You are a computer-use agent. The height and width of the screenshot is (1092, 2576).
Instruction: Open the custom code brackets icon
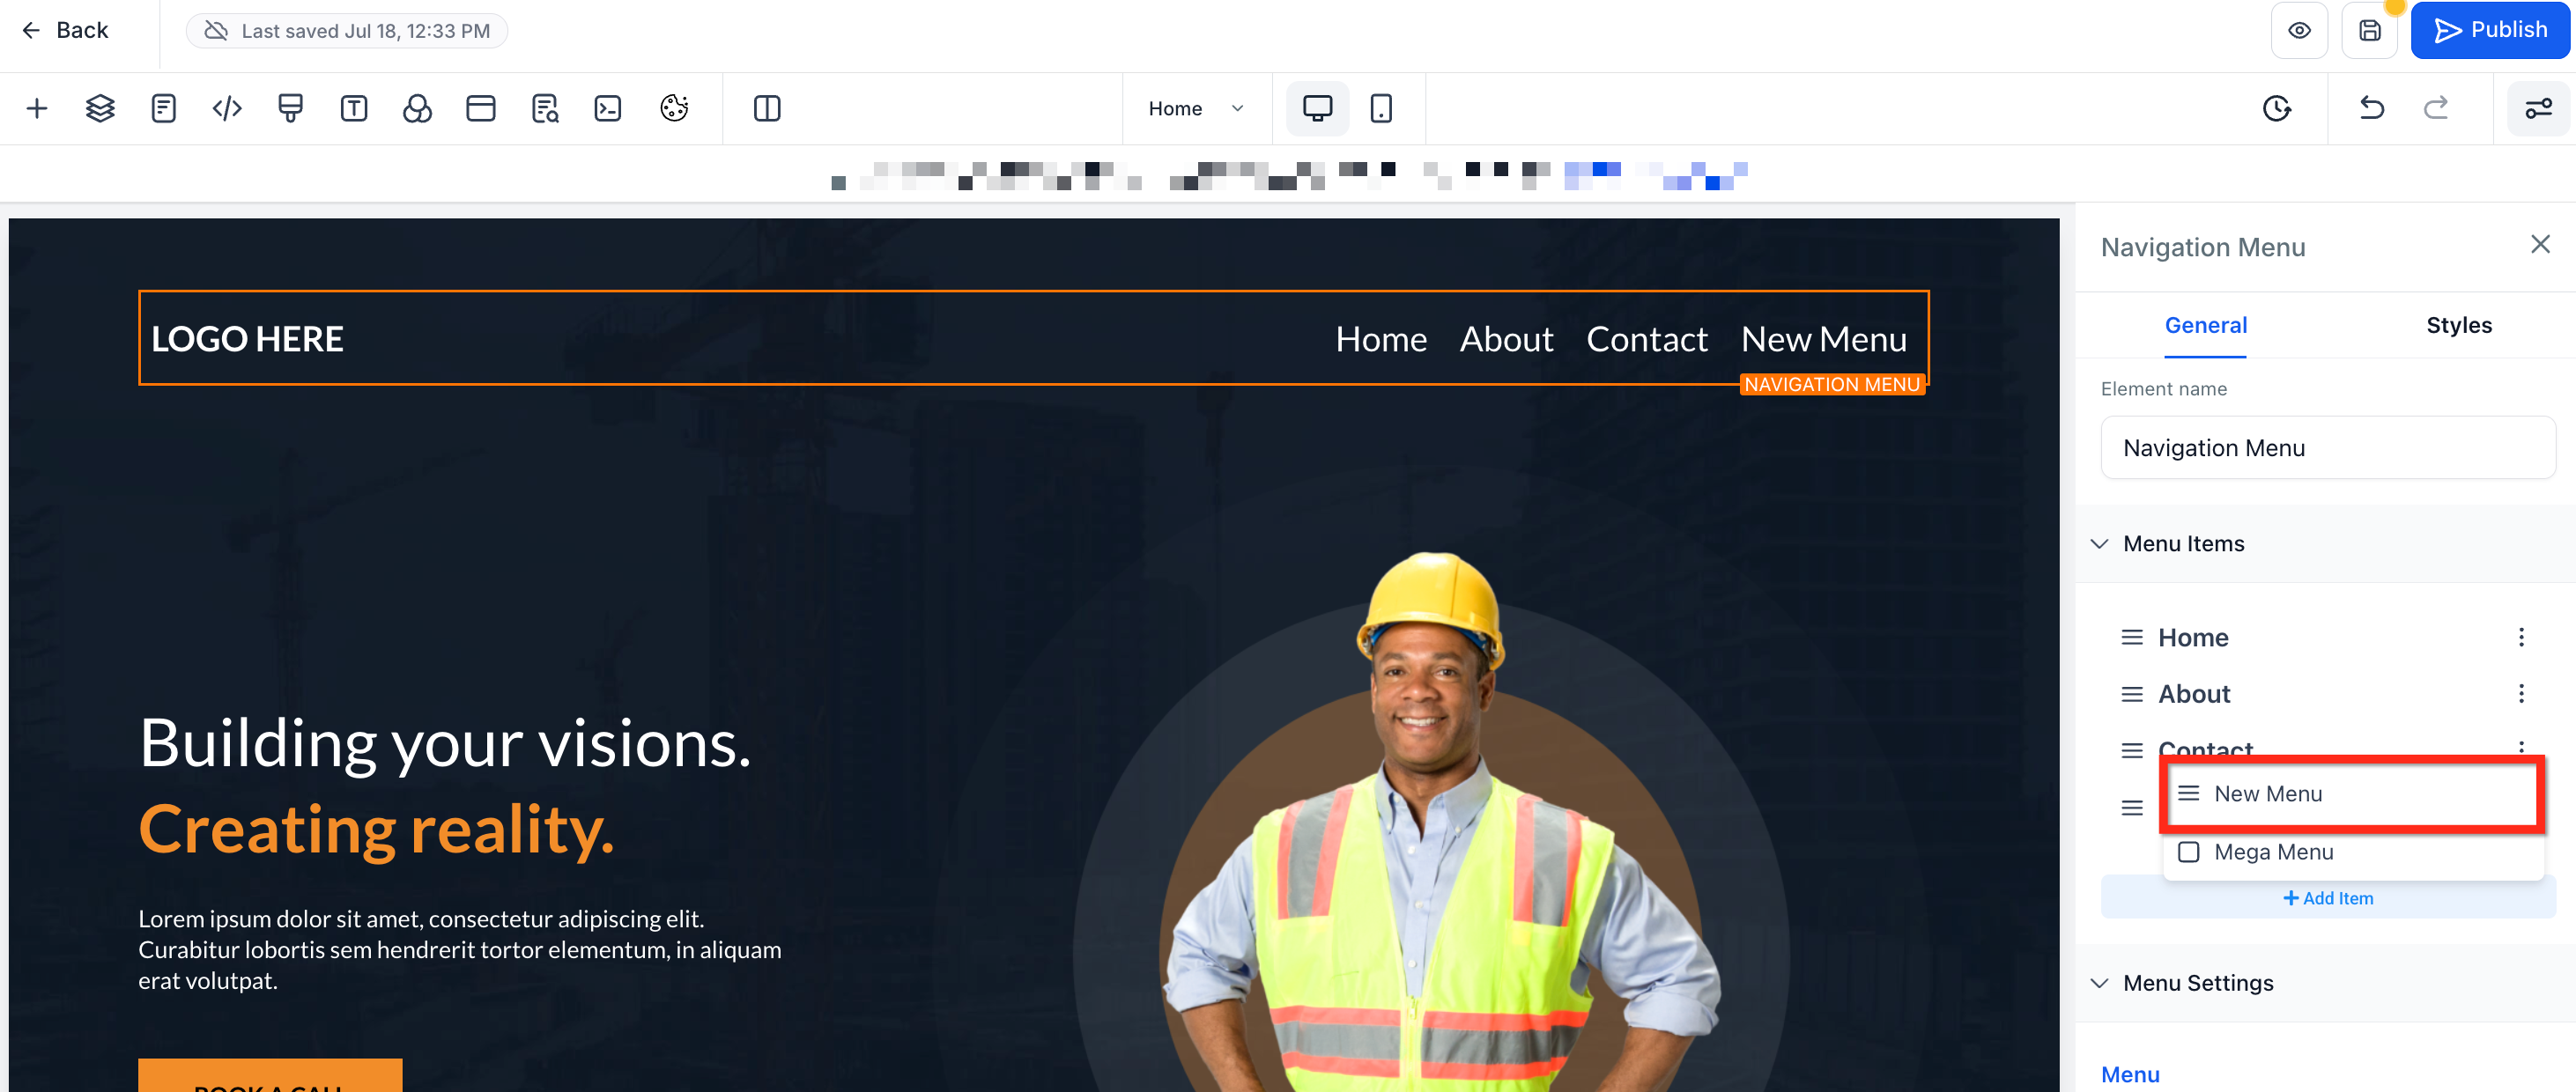(x=227, y=108)
